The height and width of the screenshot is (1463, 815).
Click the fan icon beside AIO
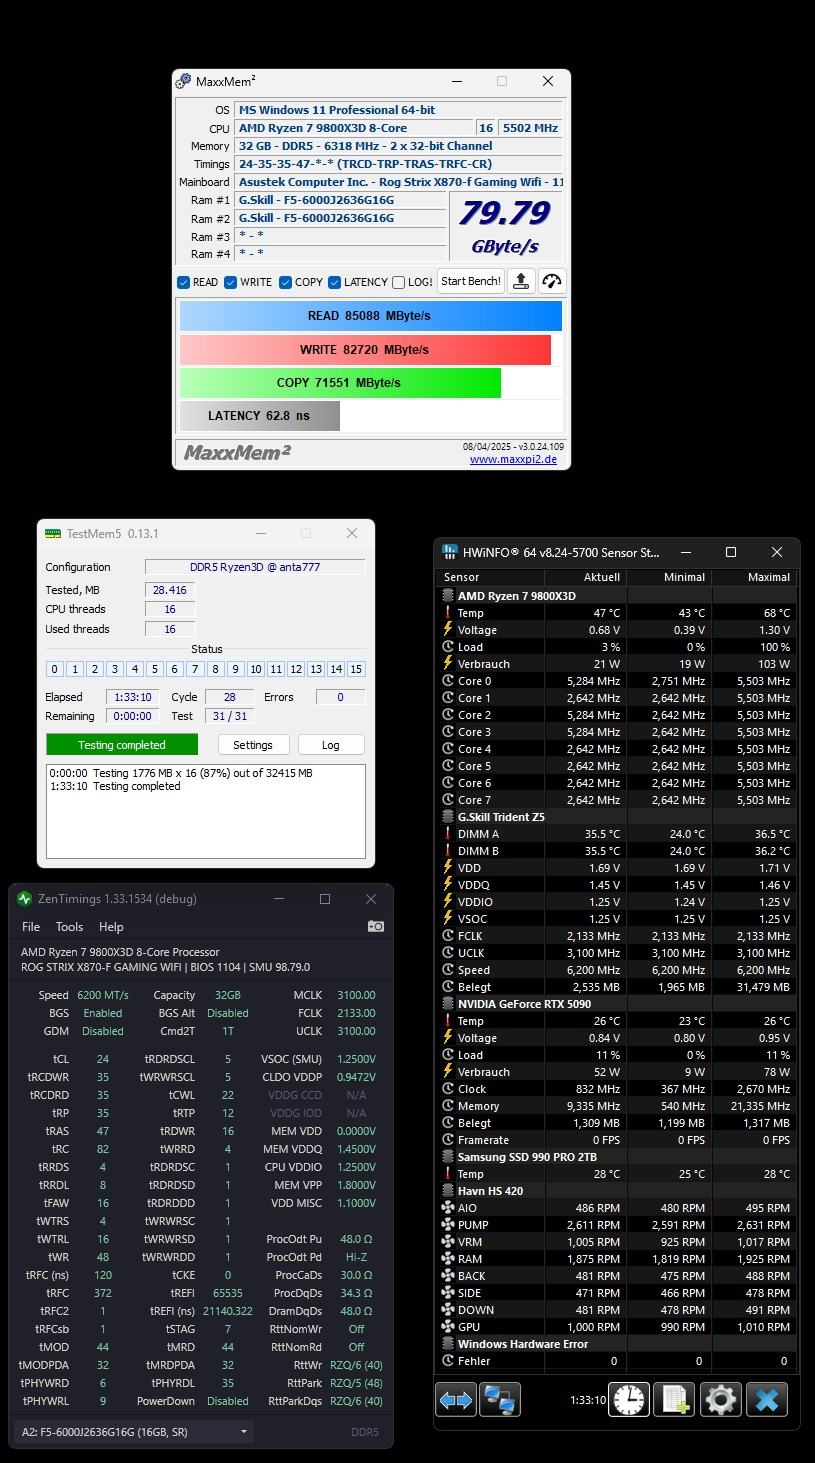(x=448, y=1208)
